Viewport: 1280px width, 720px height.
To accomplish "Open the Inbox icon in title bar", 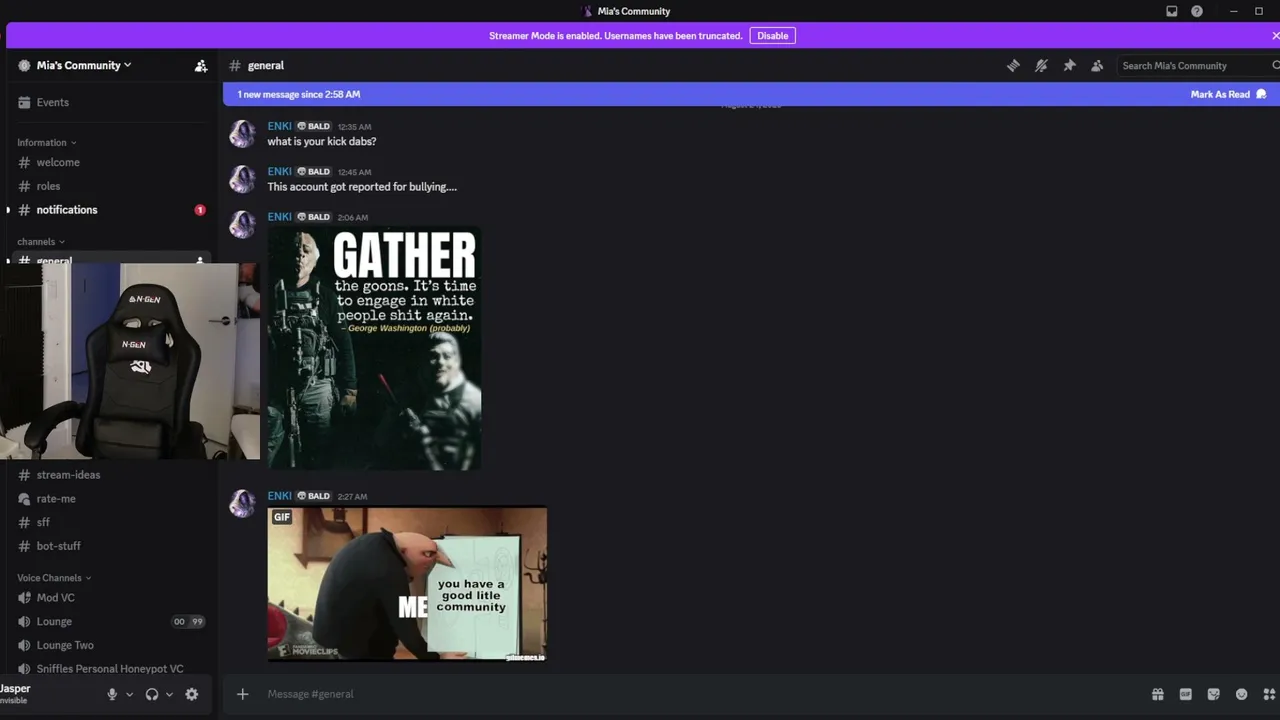I will (x=1172, y=11).
